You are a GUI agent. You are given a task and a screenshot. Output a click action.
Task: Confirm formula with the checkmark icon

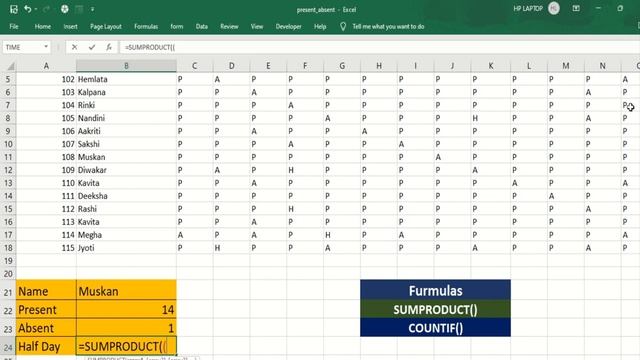click(x=92, y=47)
